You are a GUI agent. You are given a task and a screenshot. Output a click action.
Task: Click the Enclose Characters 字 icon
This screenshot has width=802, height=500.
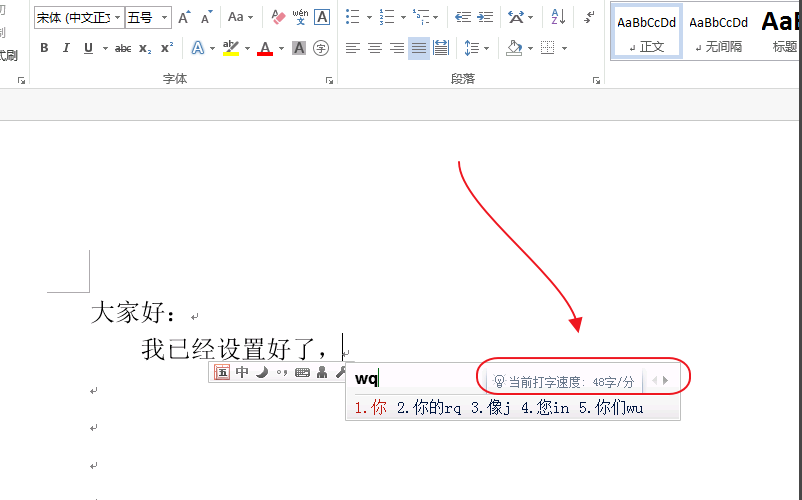coord(321,48)
